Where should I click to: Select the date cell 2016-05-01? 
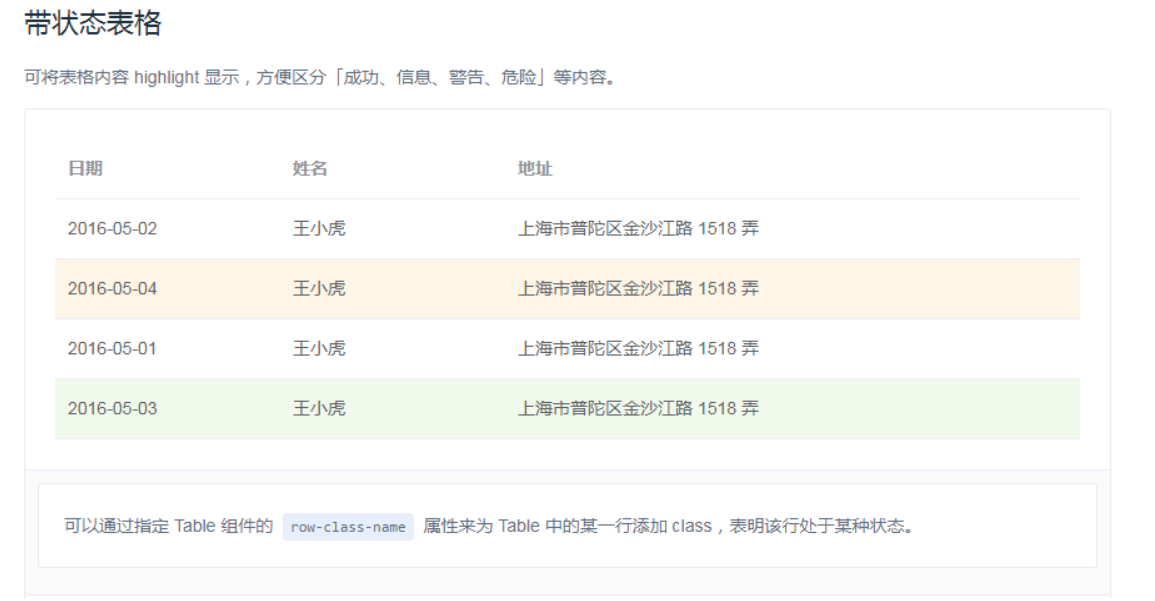tap(113, 348)
